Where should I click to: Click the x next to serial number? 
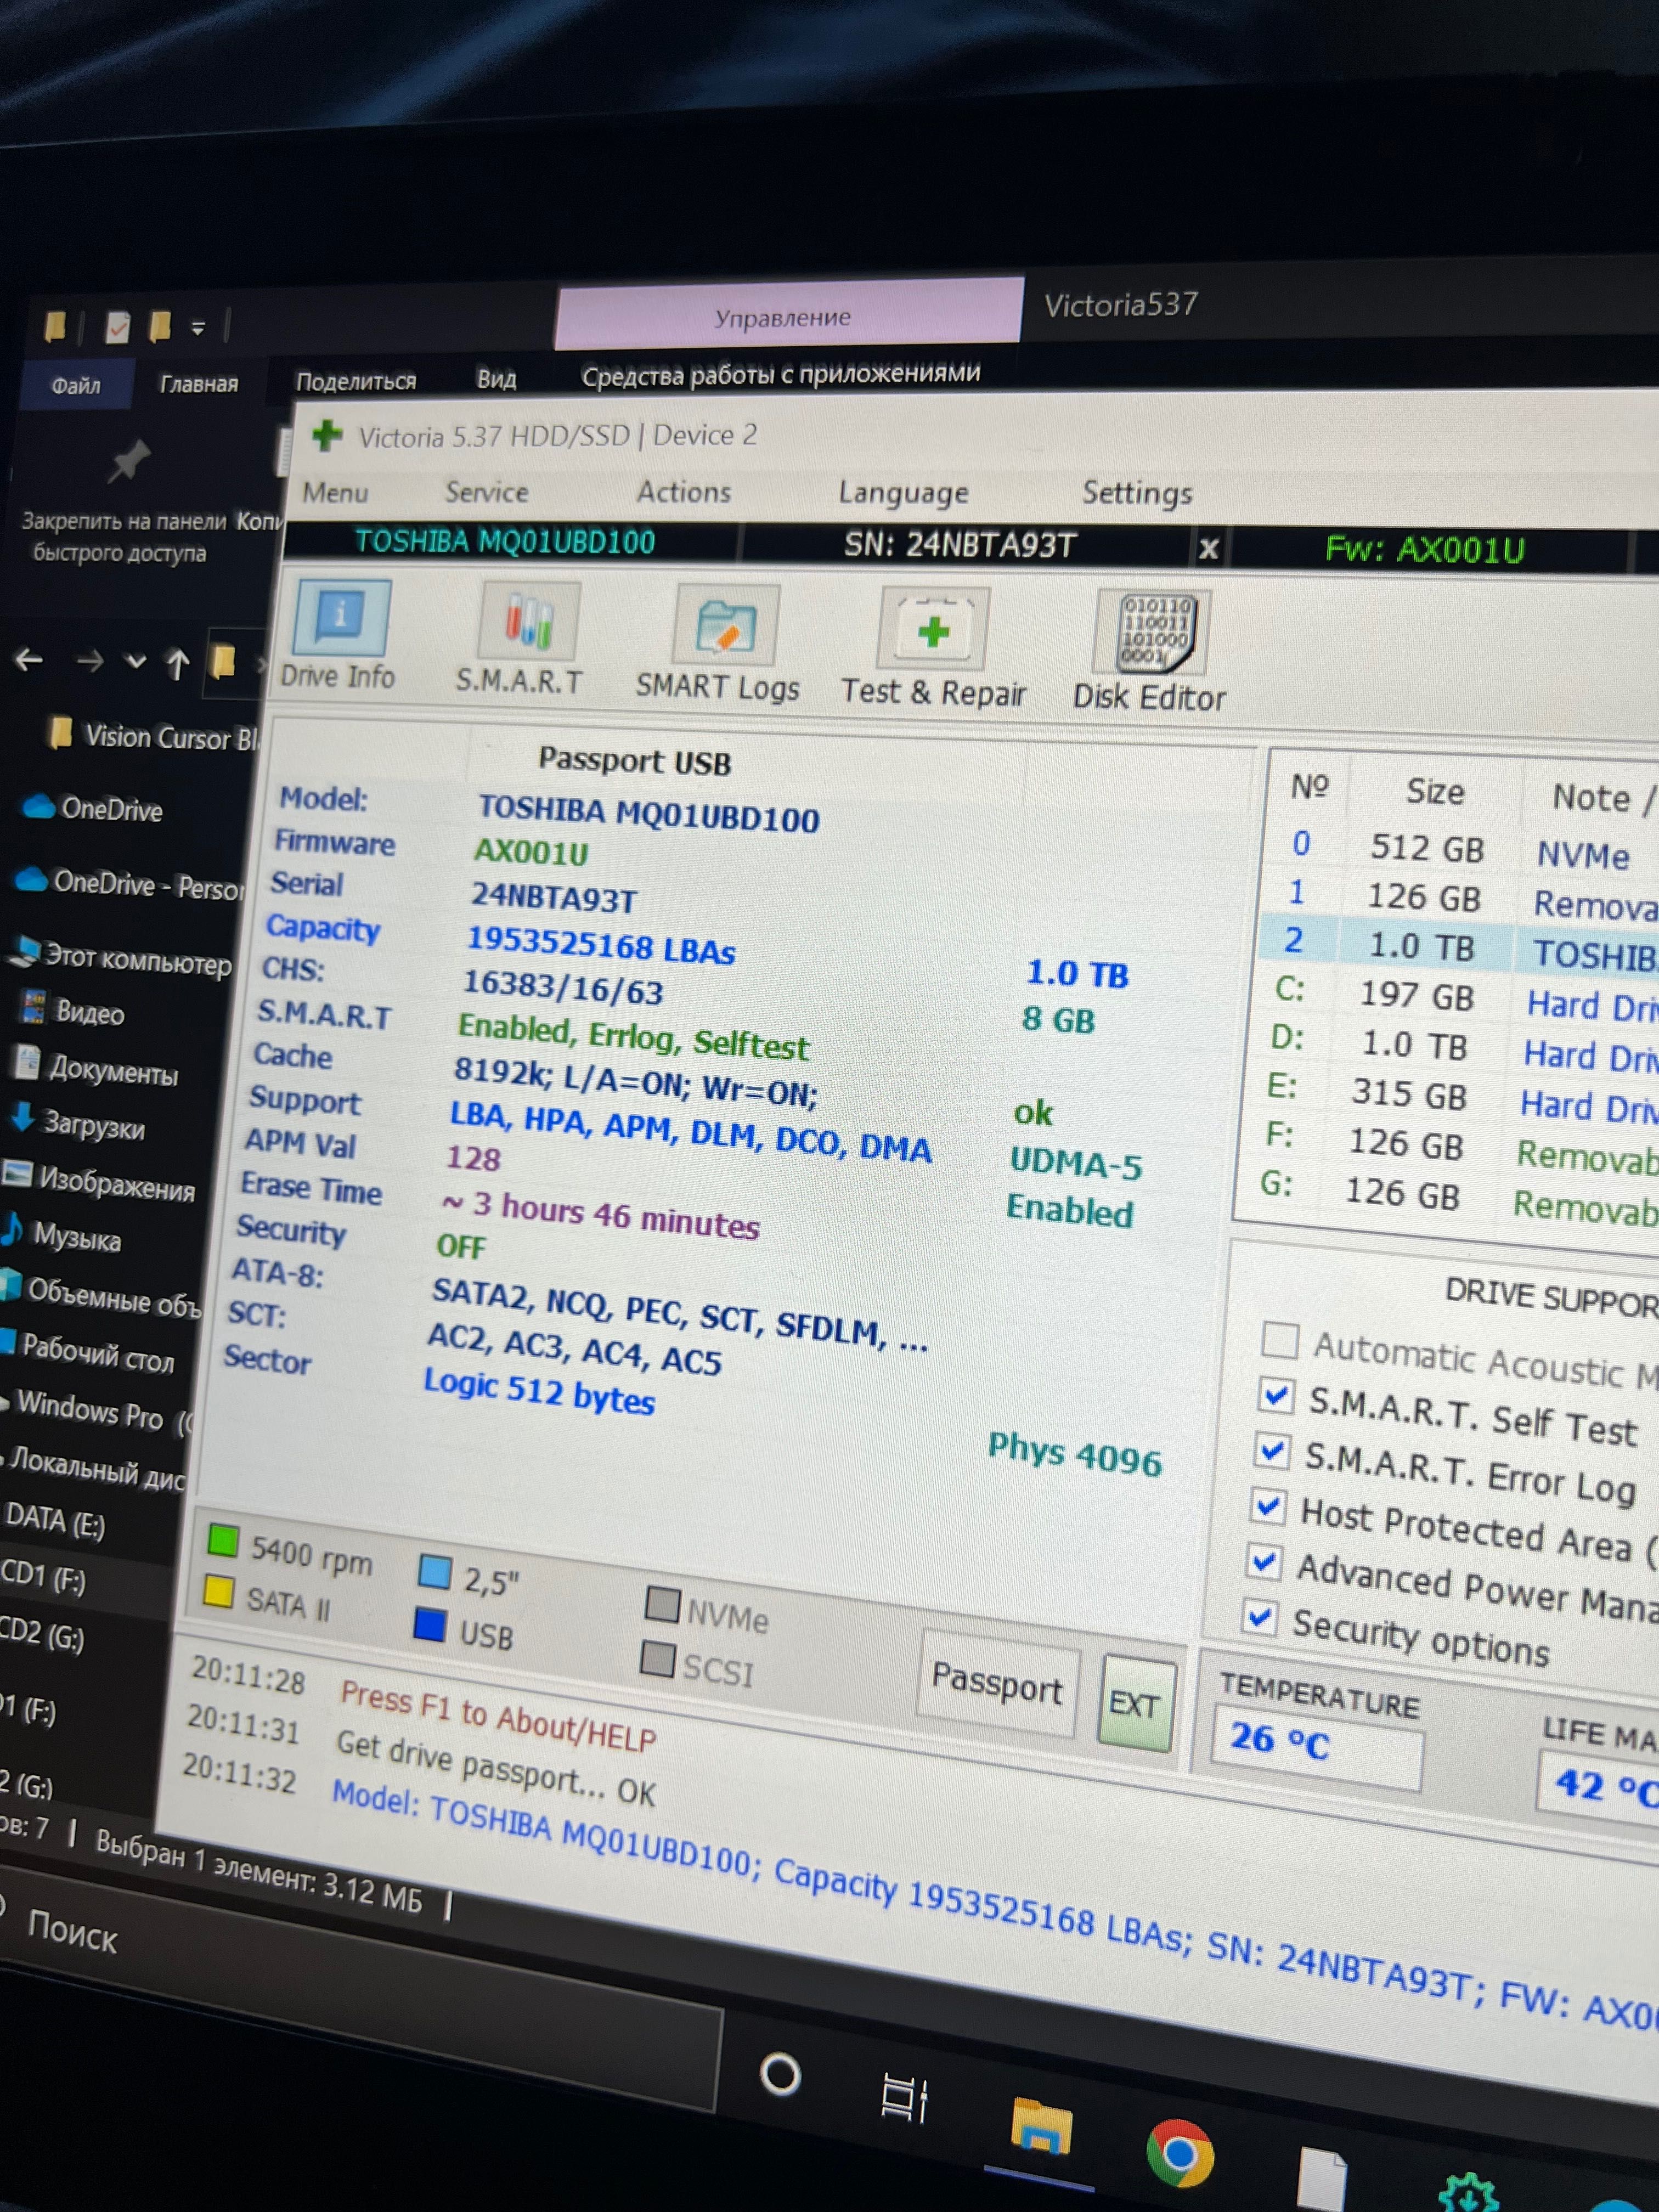[1208, 548]
